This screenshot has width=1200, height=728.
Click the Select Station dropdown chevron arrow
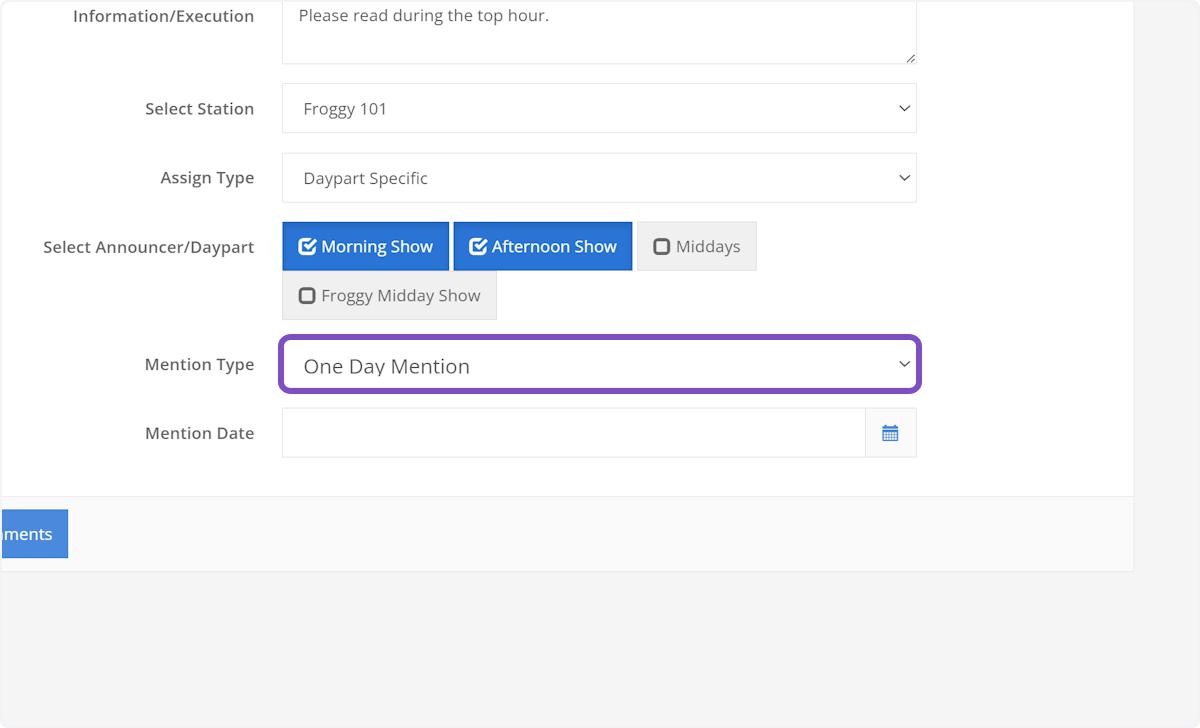[x=904, y=108]
